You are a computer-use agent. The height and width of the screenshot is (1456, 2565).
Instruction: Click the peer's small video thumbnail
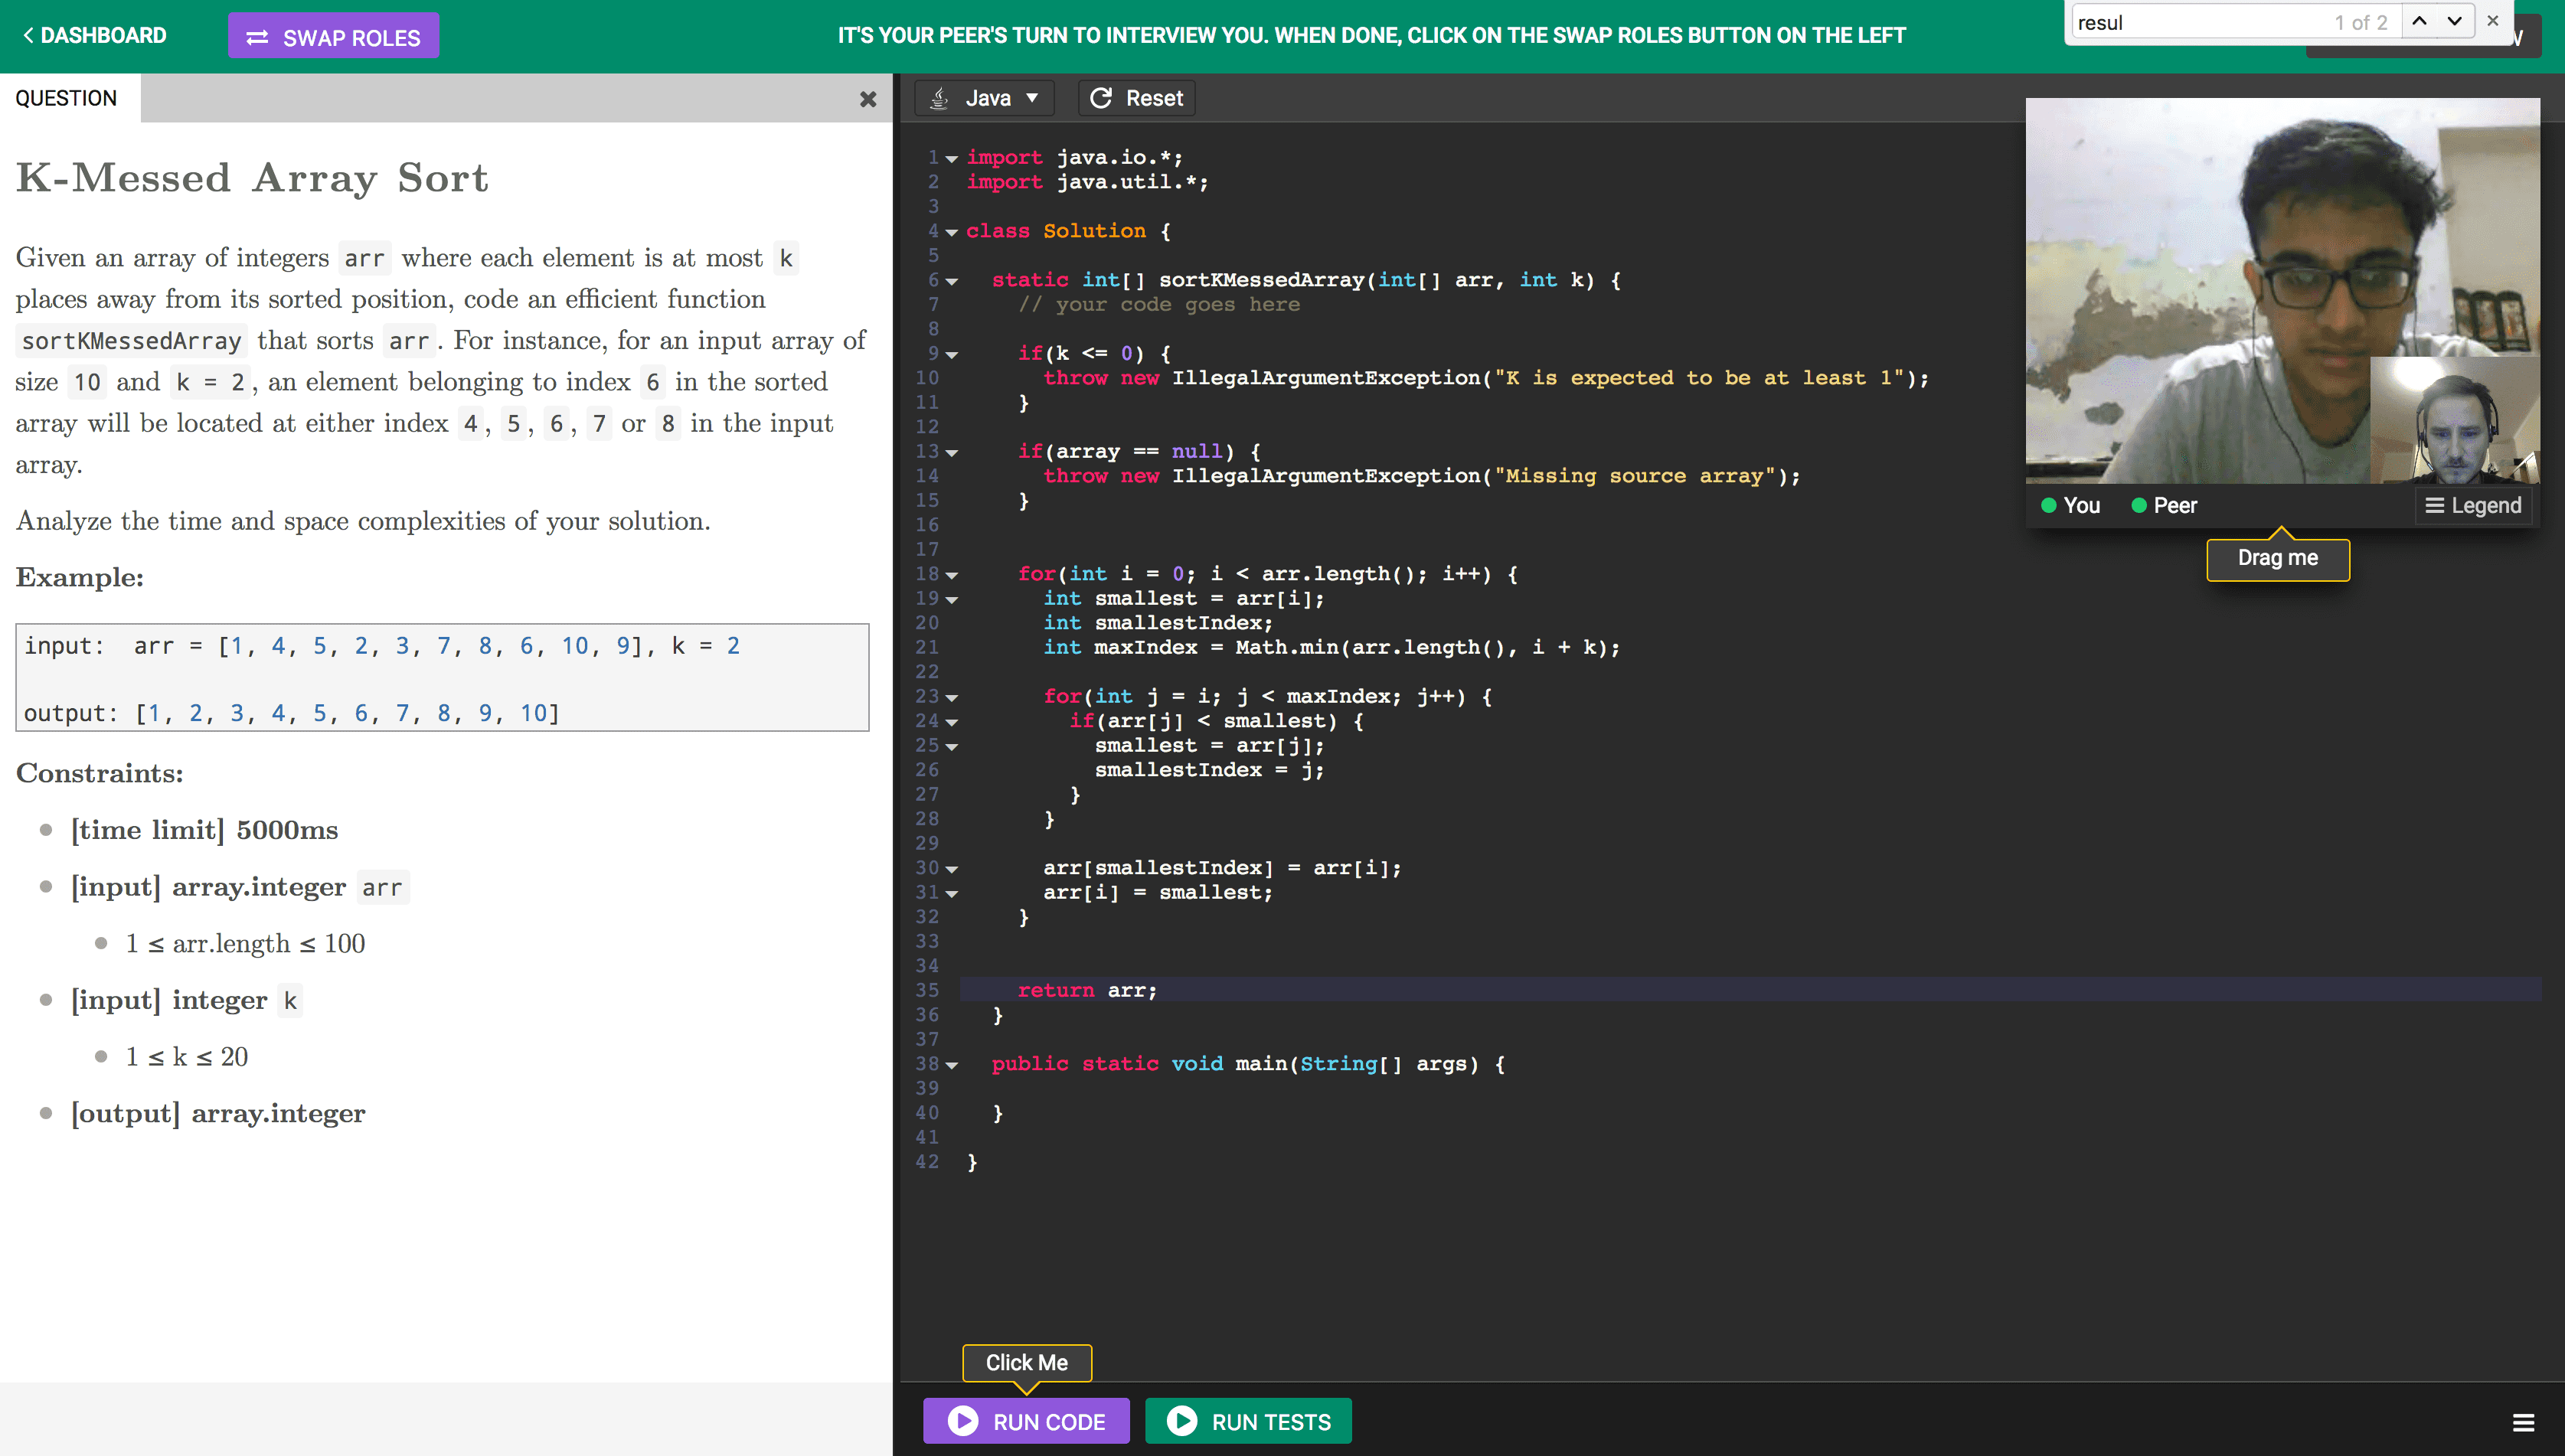pos(2453,420)
